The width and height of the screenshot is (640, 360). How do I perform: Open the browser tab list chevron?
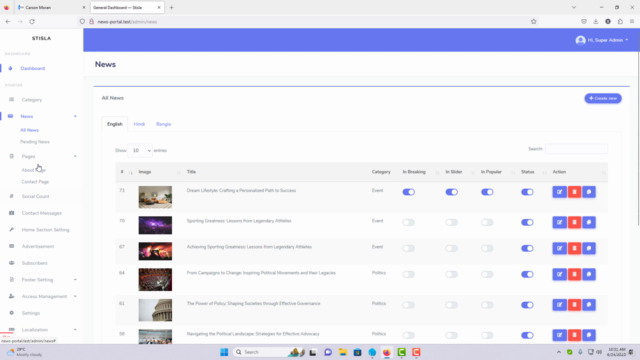pyautogui.click(x=574, y=7)
